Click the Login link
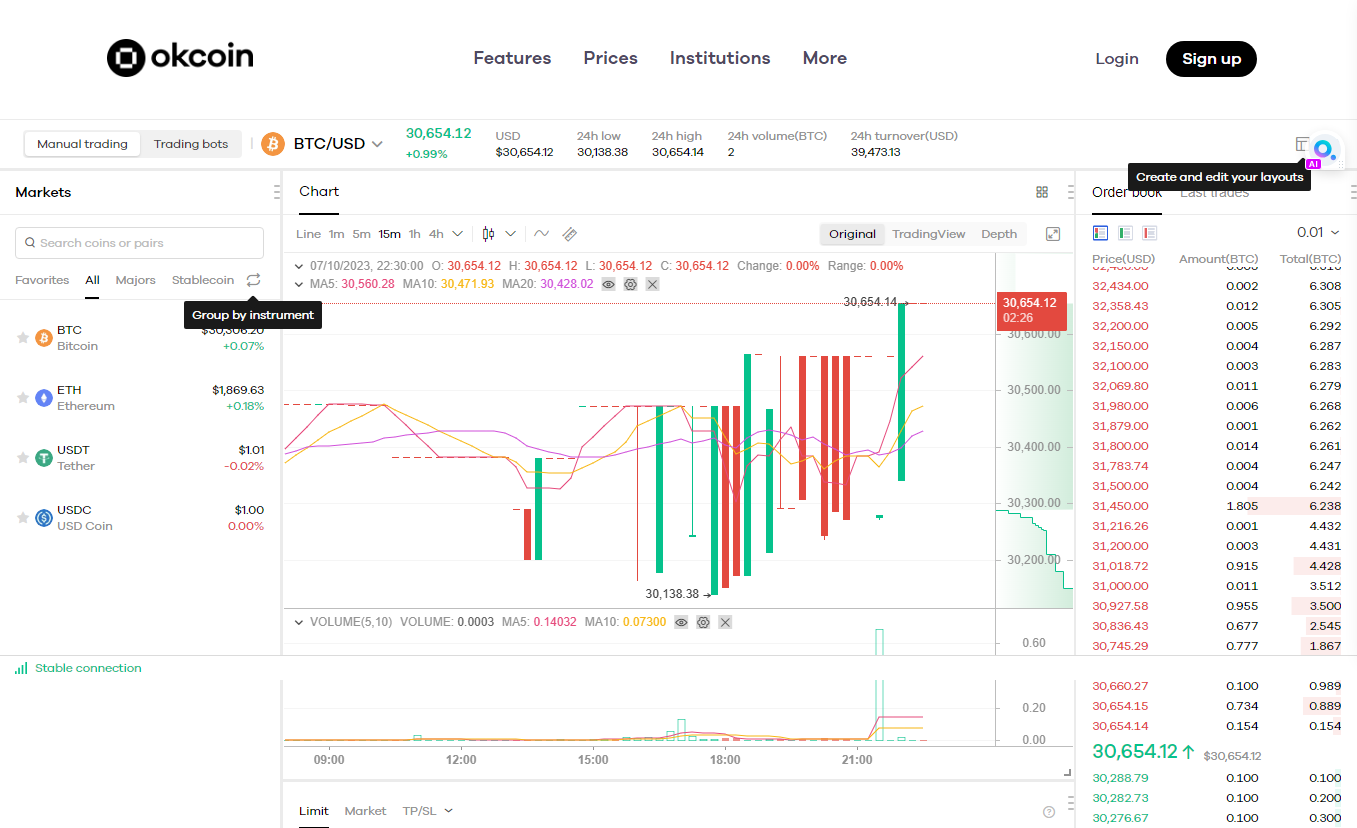This screenshot has width=1357, height=828. tap(1117, 59)
